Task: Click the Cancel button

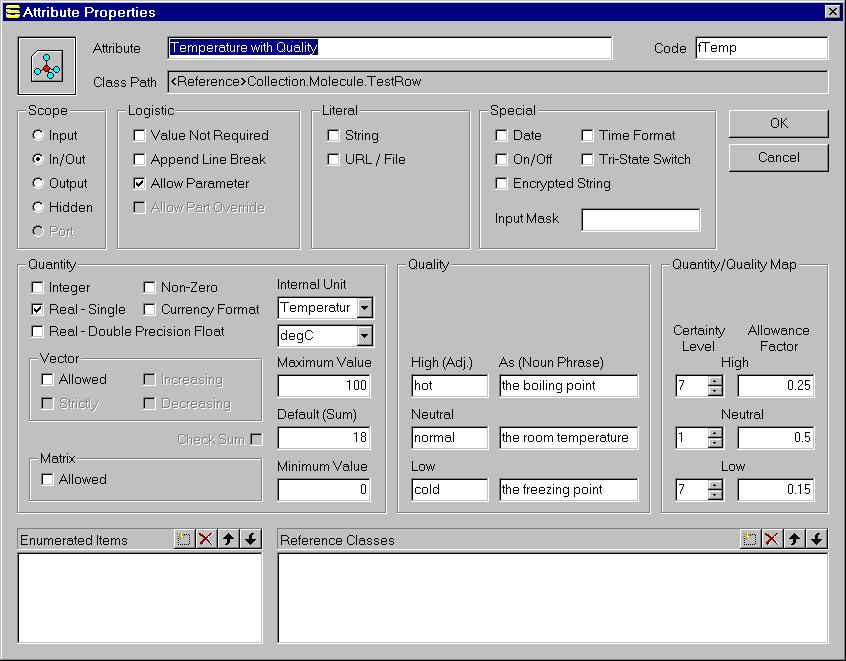Action: point(778,157)
